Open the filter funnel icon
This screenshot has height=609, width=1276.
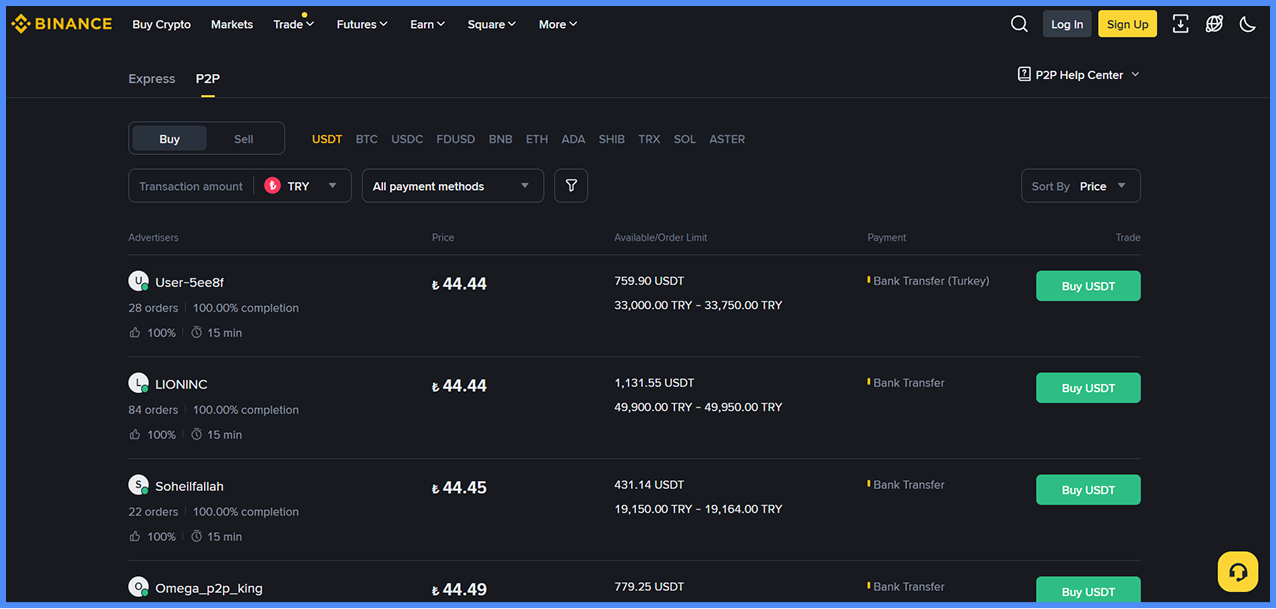pyautogui.click(x=571, y=186)
